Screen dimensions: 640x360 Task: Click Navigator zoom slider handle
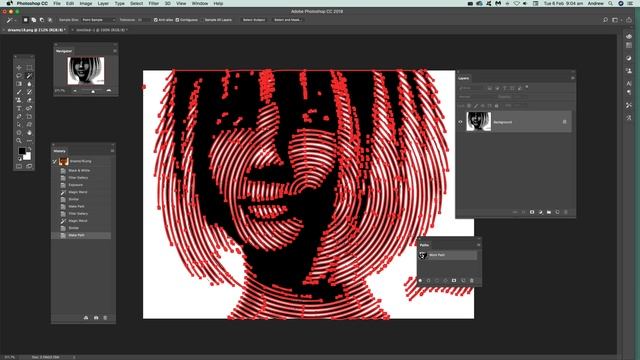point(93,91)
